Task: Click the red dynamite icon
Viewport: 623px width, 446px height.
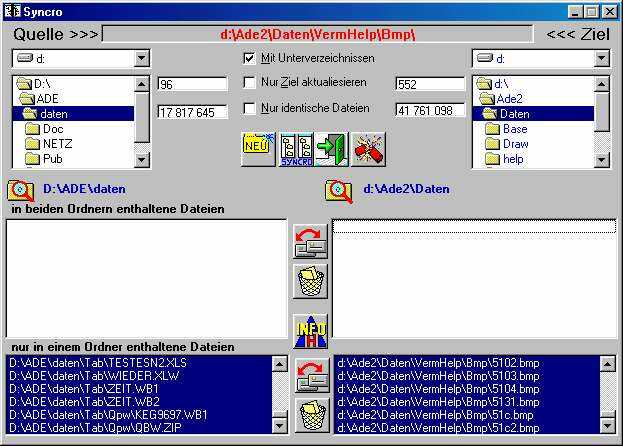Action: [368, 148]
